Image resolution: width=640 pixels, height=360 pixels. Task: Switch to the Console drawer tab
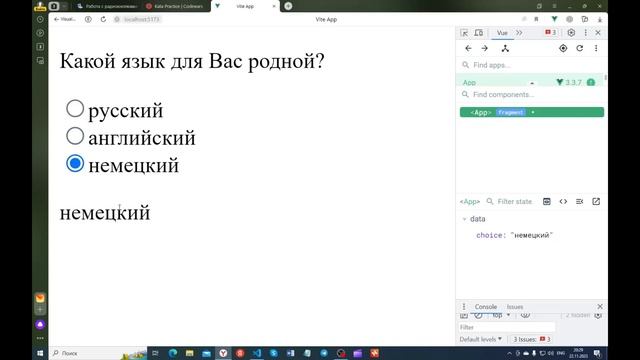(x=486, y=307)
